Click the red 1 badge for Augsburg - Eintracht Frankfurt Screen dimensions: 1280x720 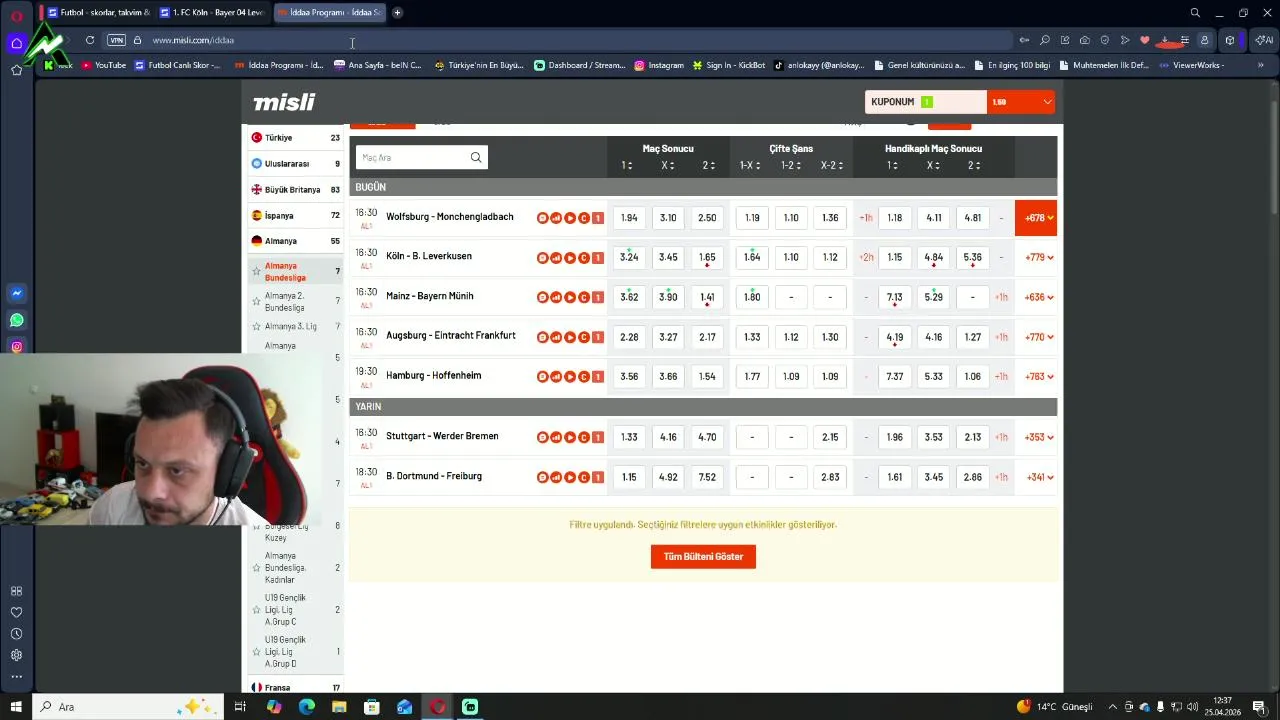[598, 337]
